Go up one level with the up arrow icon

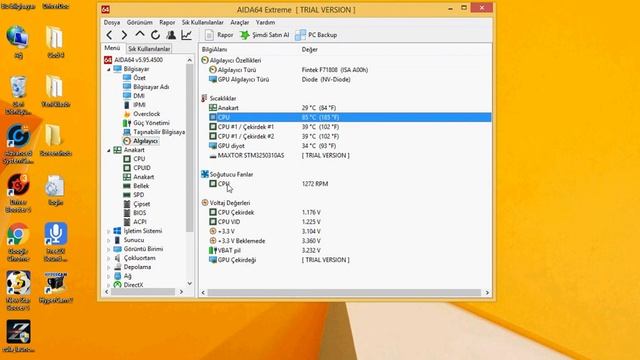(140, 35)
